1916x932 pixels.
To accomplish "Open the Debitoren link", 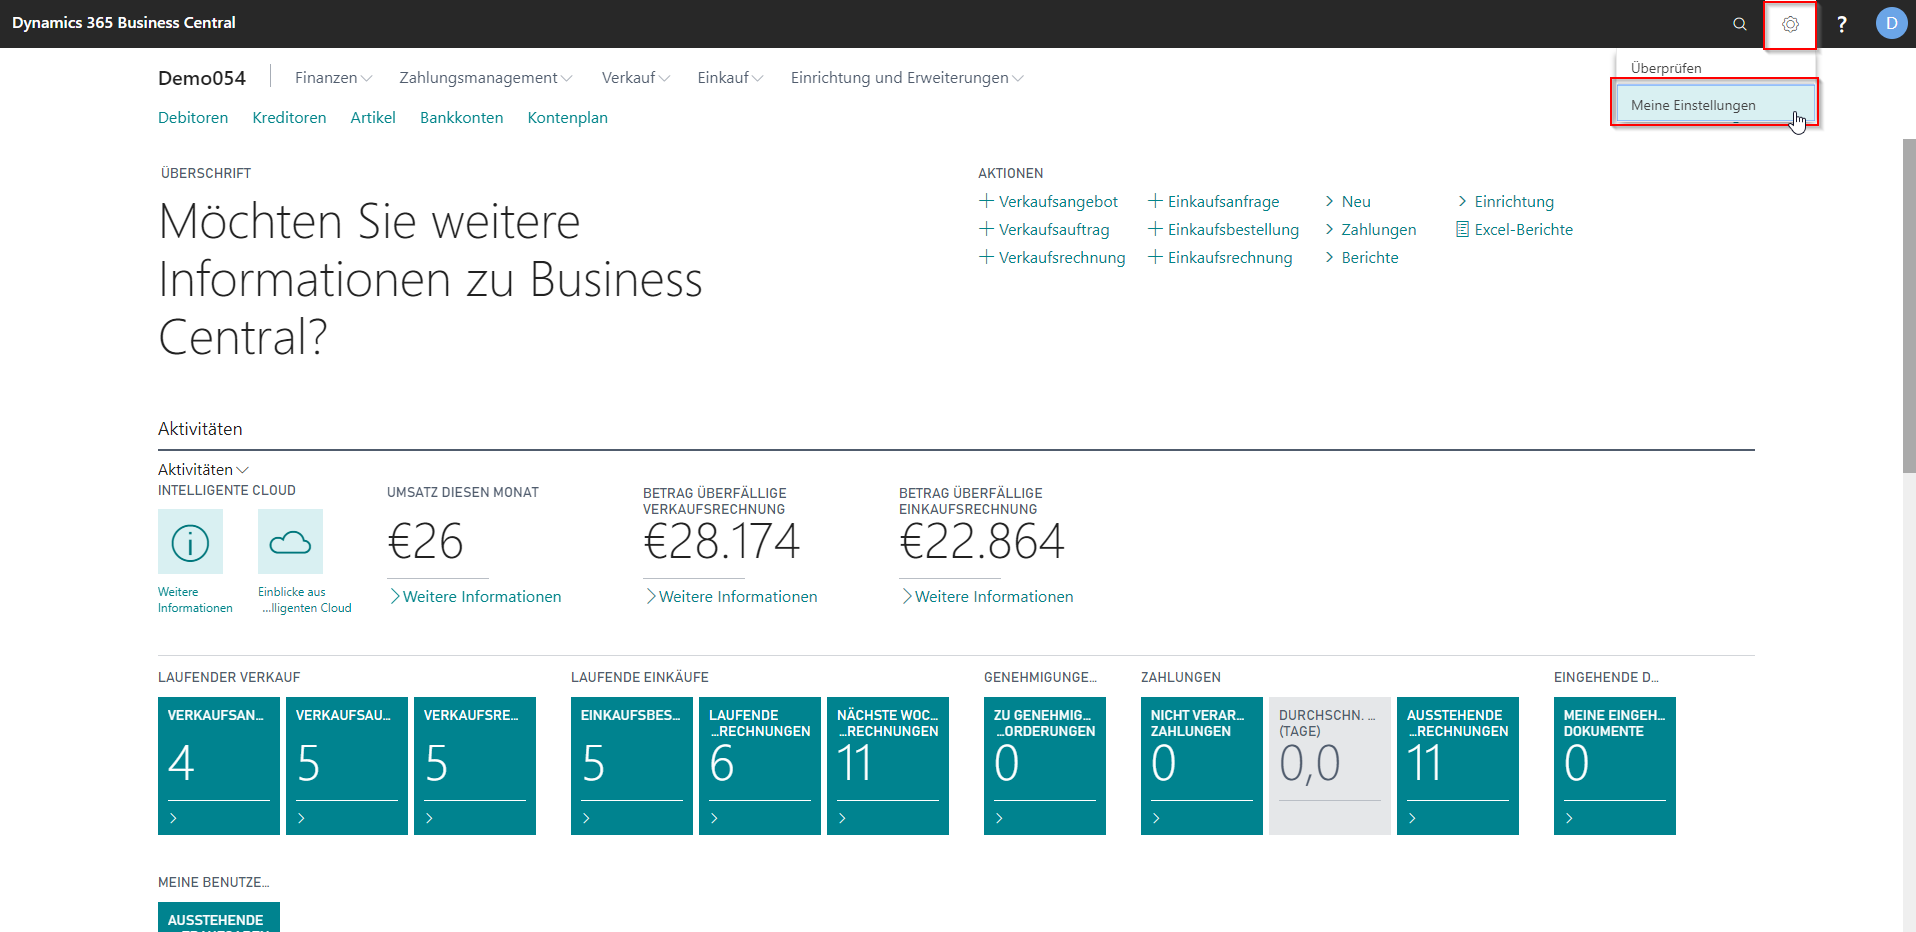I will pyautogui.click(x=193, y=117).
